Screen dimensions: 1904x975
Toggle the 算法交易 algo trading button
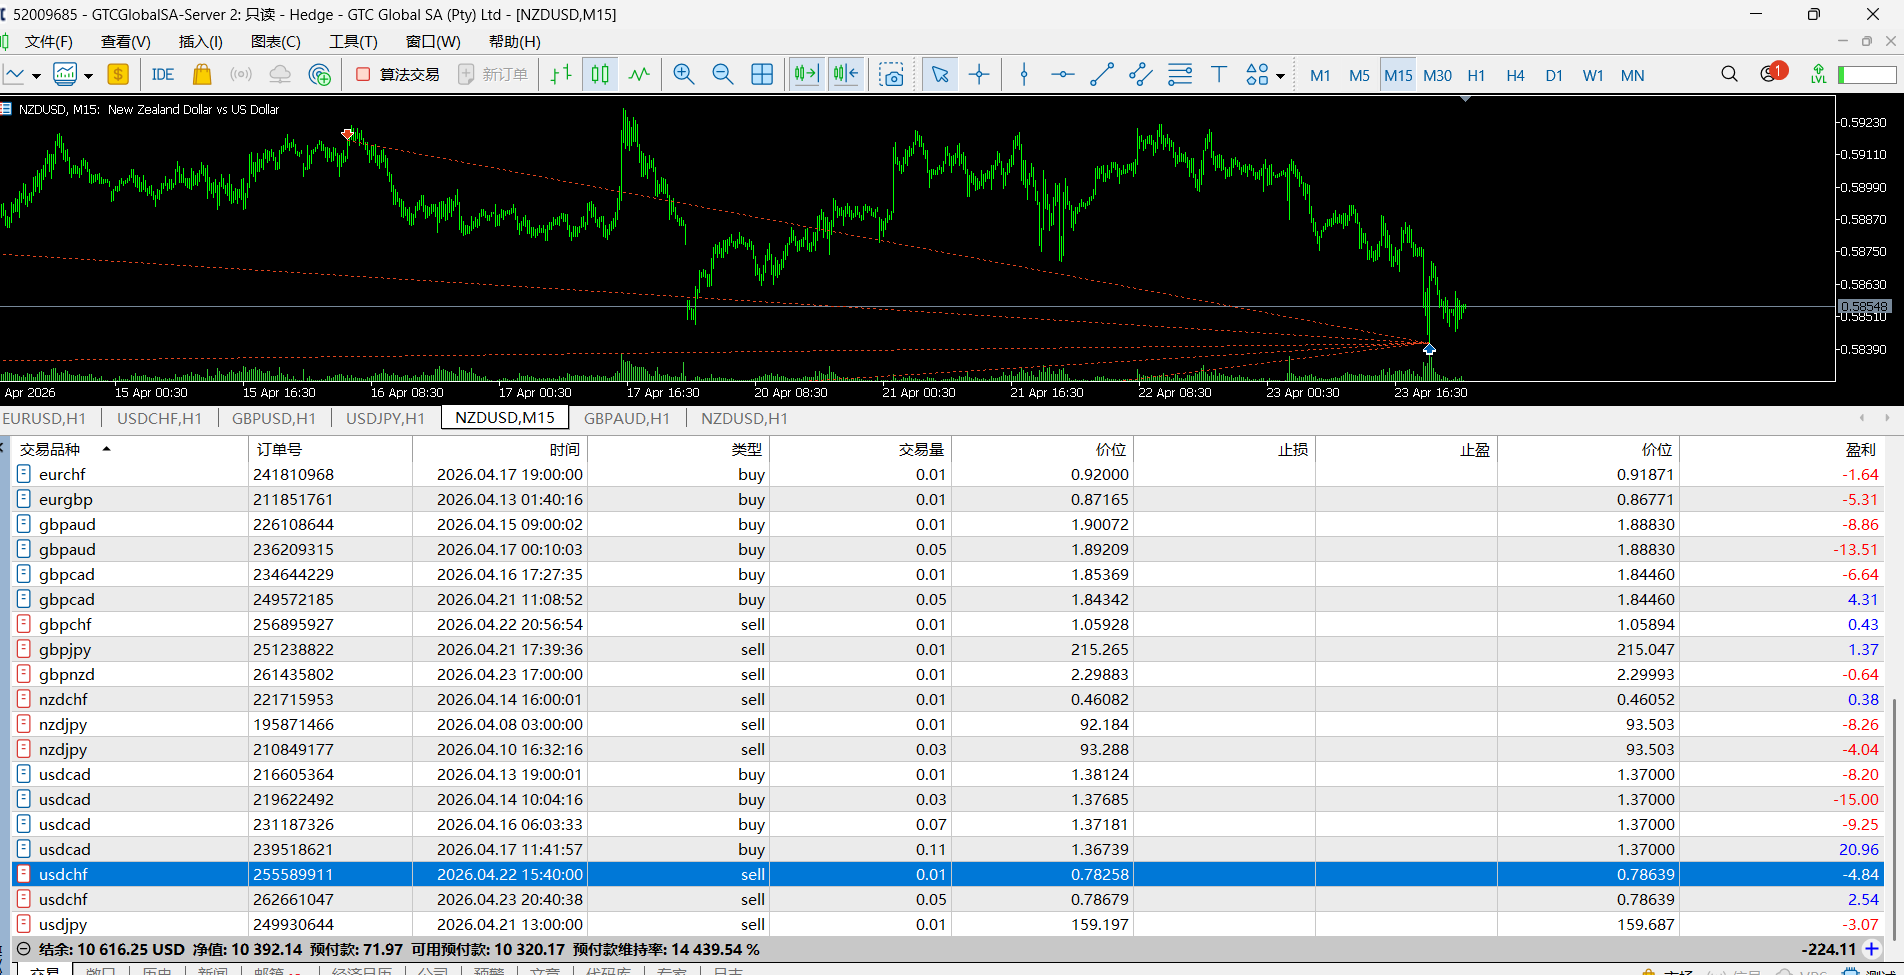point(398,75)
